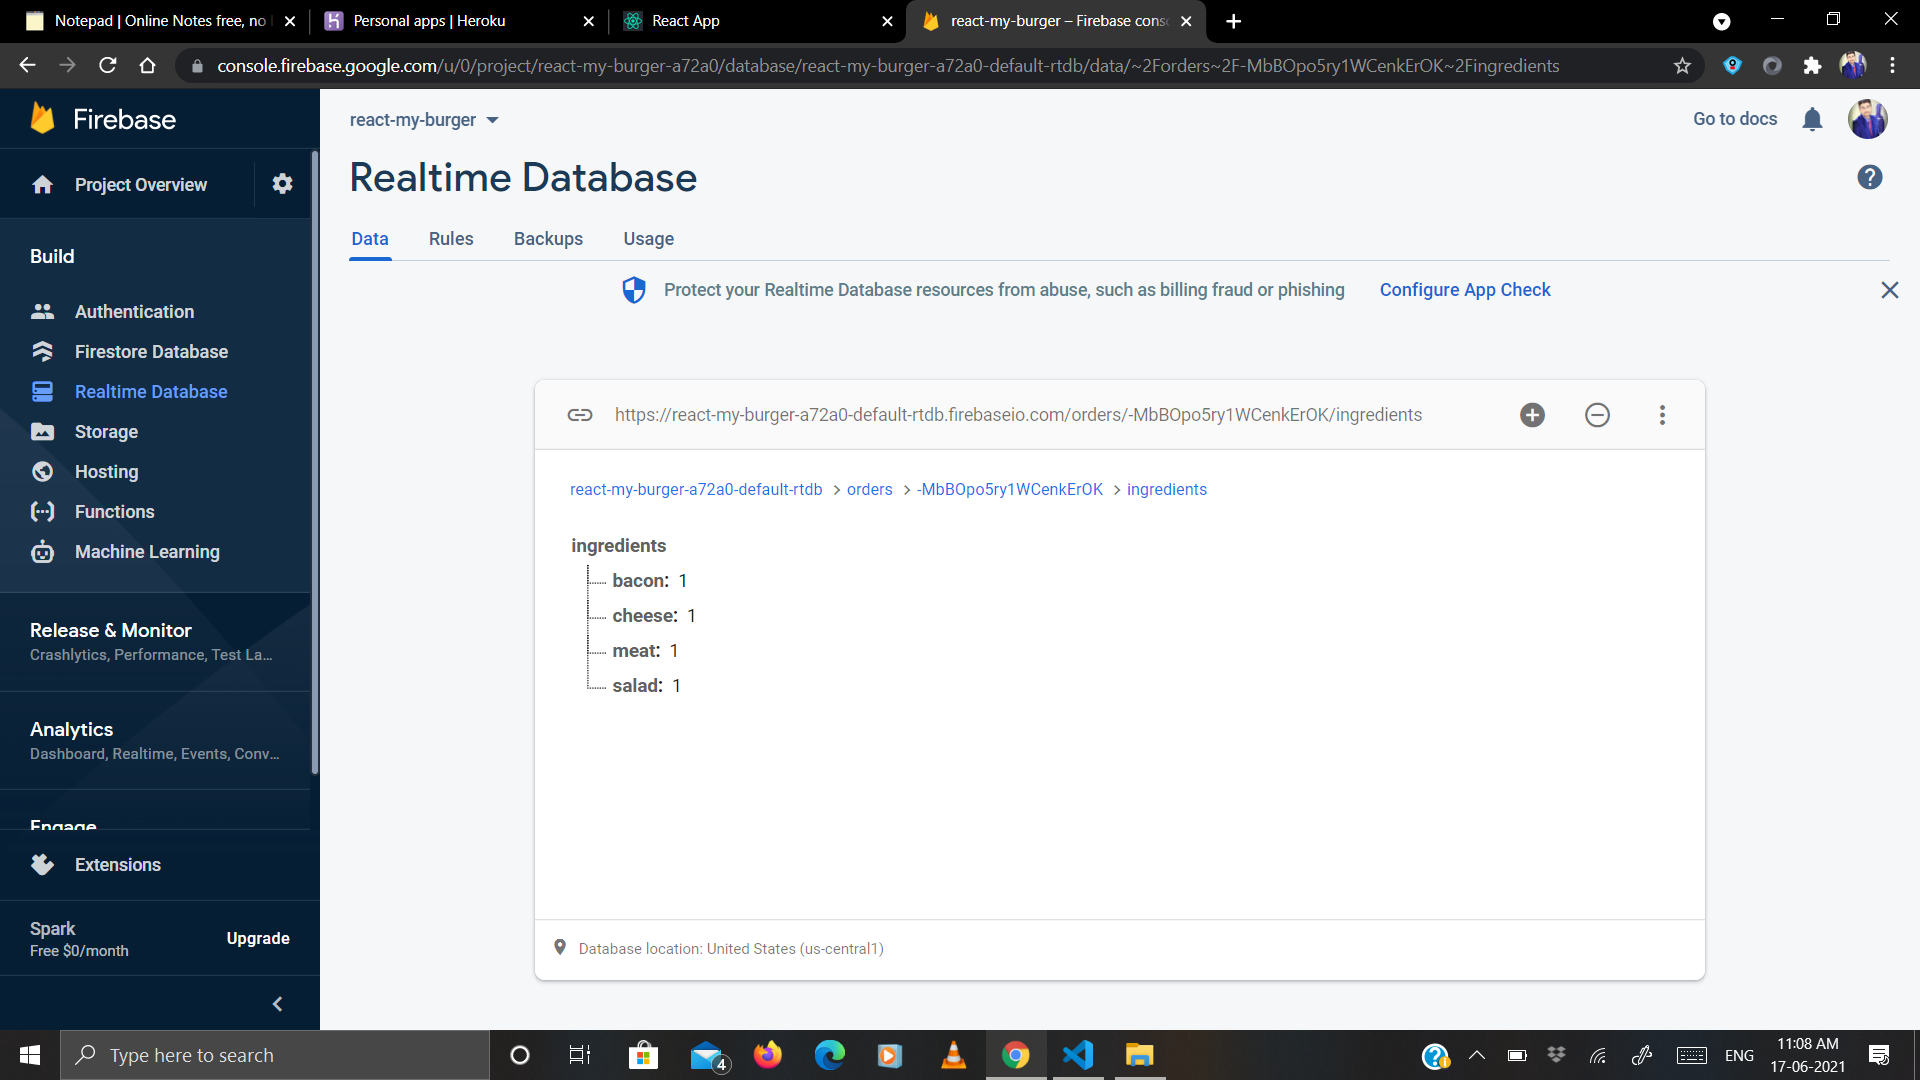Open the react-my-burger project dropdown
This screenshot has height=1080, width=1920.
424,119
